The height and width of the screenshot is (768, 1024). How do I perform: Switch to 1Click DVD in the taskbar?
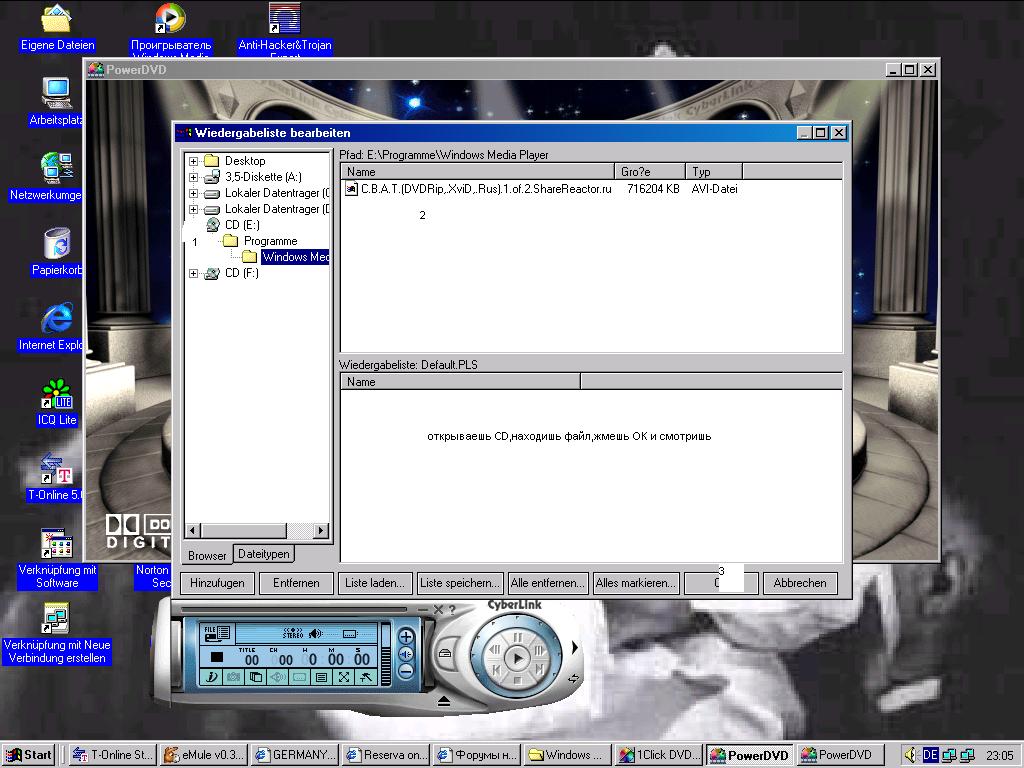(659, 755)
